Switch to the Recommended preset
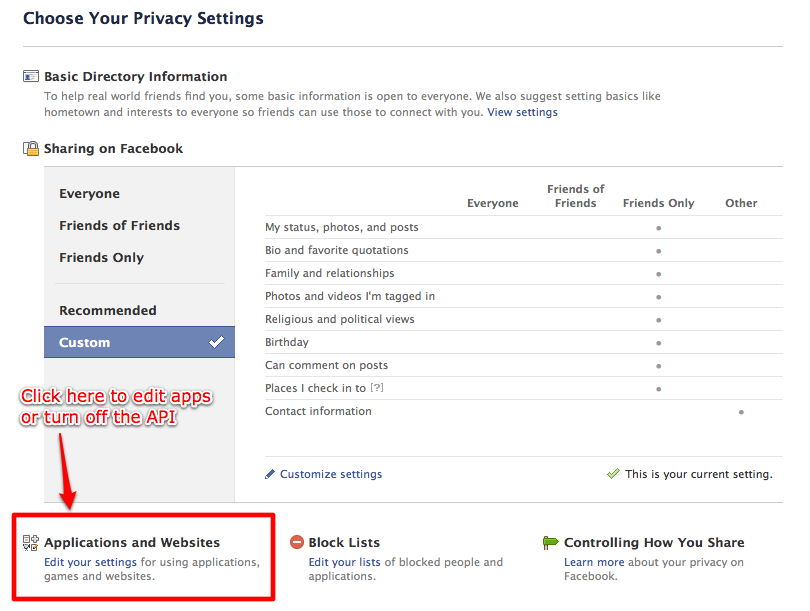 click(107, 310)
